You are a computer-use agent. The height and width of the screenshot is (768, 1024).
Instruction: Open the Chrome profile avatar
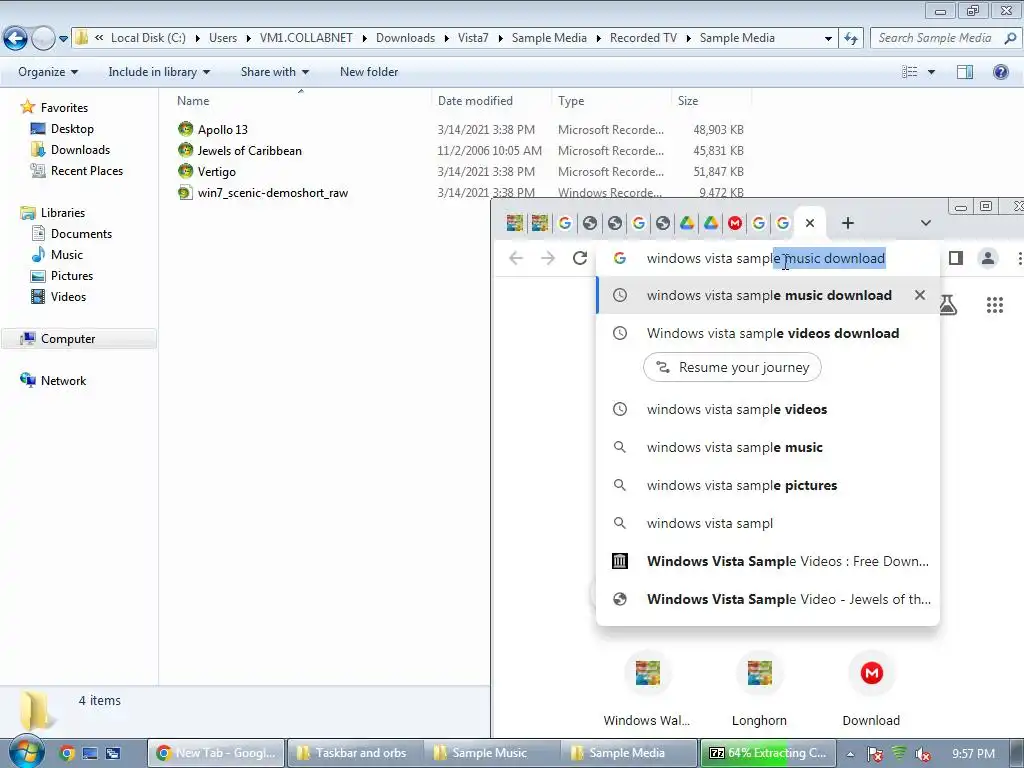988,258
